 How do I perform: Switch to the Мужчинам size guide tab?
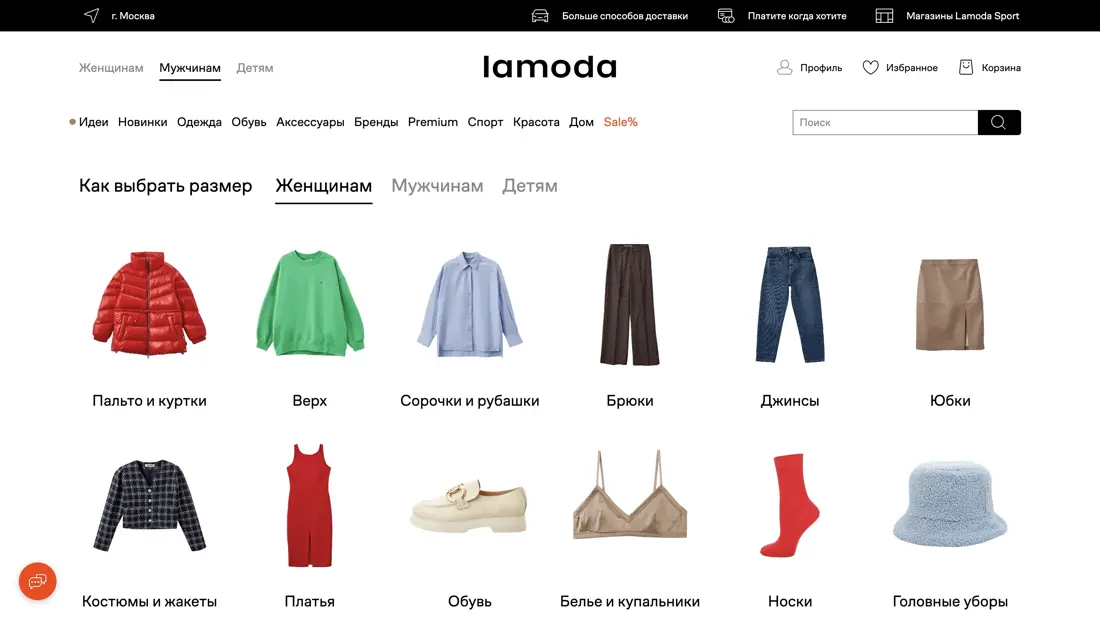pos(437,186)
